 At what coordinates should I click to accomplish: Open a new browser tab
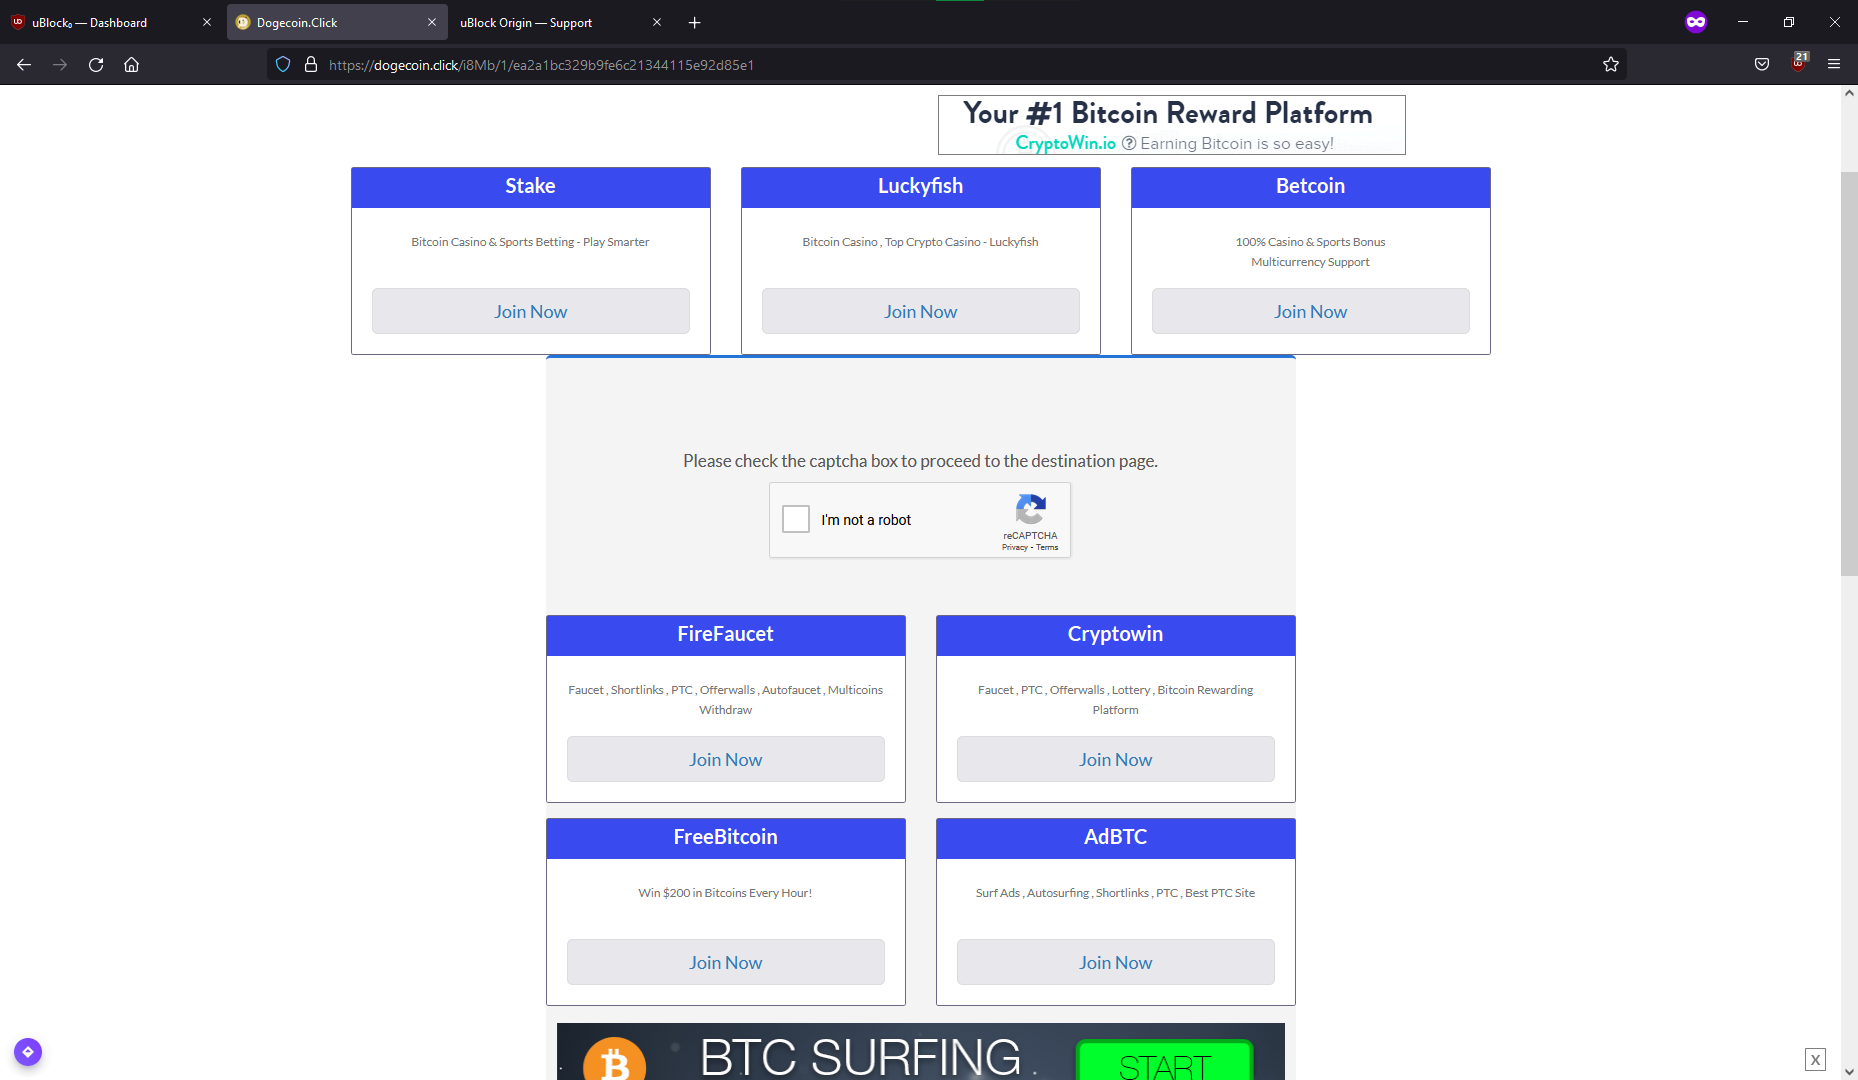coord(694,22)
